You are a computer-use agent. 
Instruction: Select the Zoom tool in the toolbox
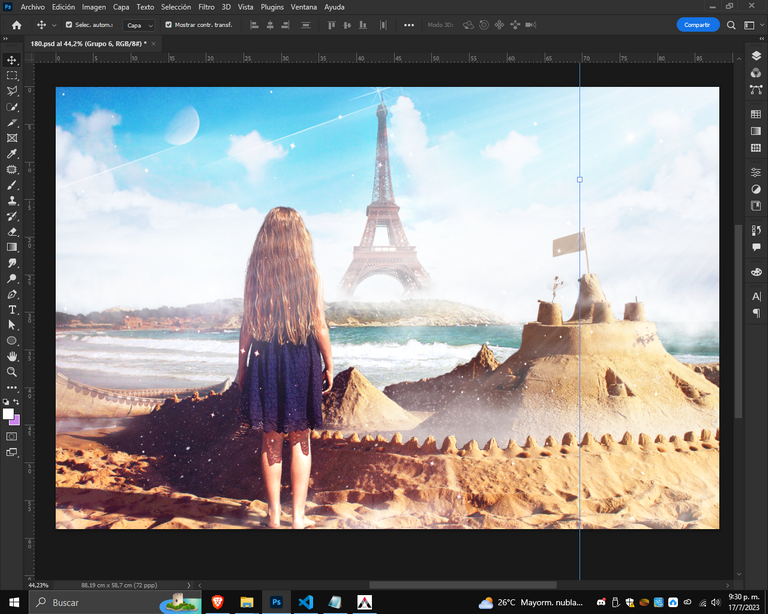click(x=12, y=372)
